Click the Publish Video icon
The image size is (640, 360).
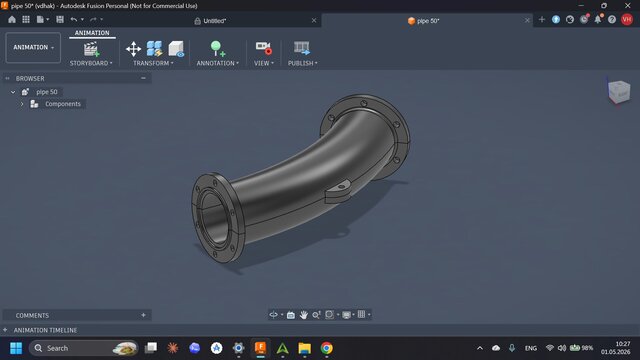[302, 48]
